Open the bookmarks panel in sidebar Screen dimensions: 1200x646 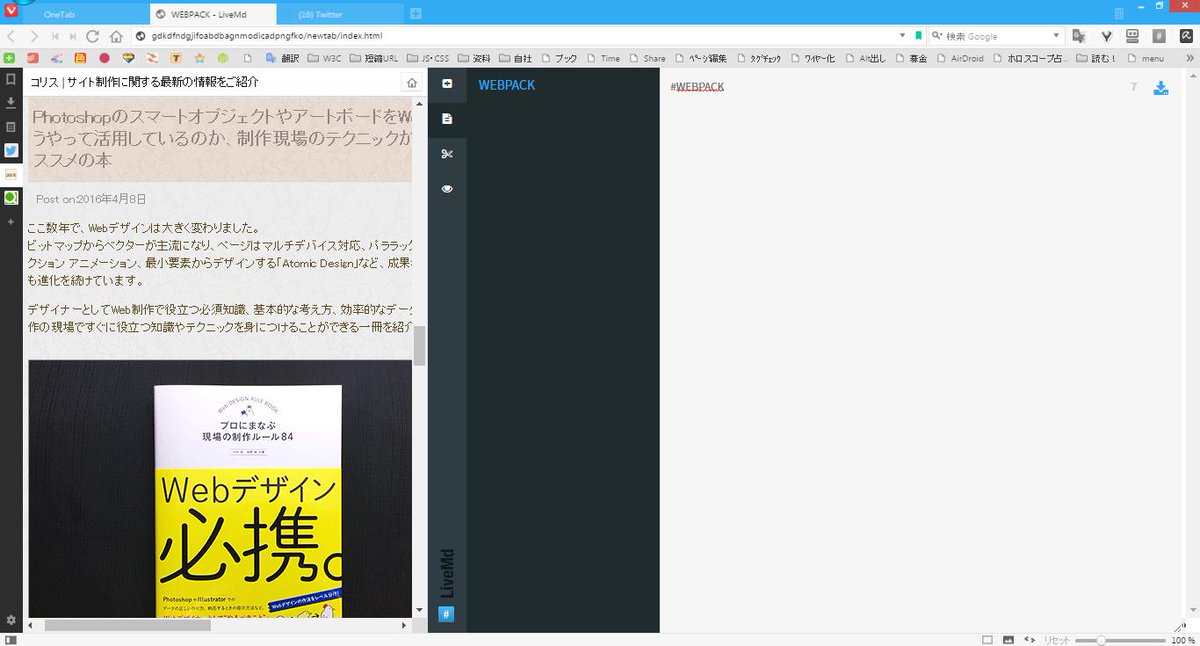11,78
